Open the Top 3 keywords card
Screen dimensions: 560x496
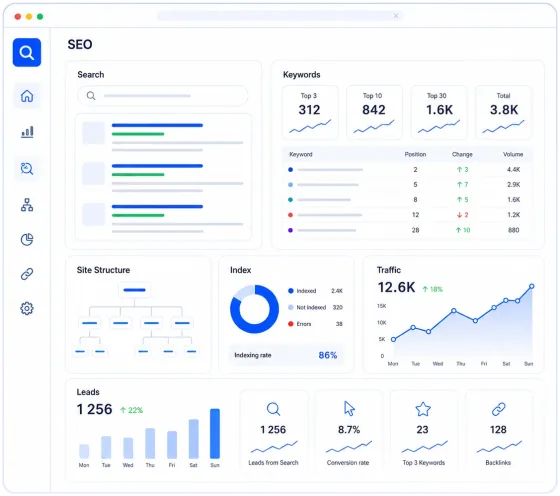click(310, 112)
